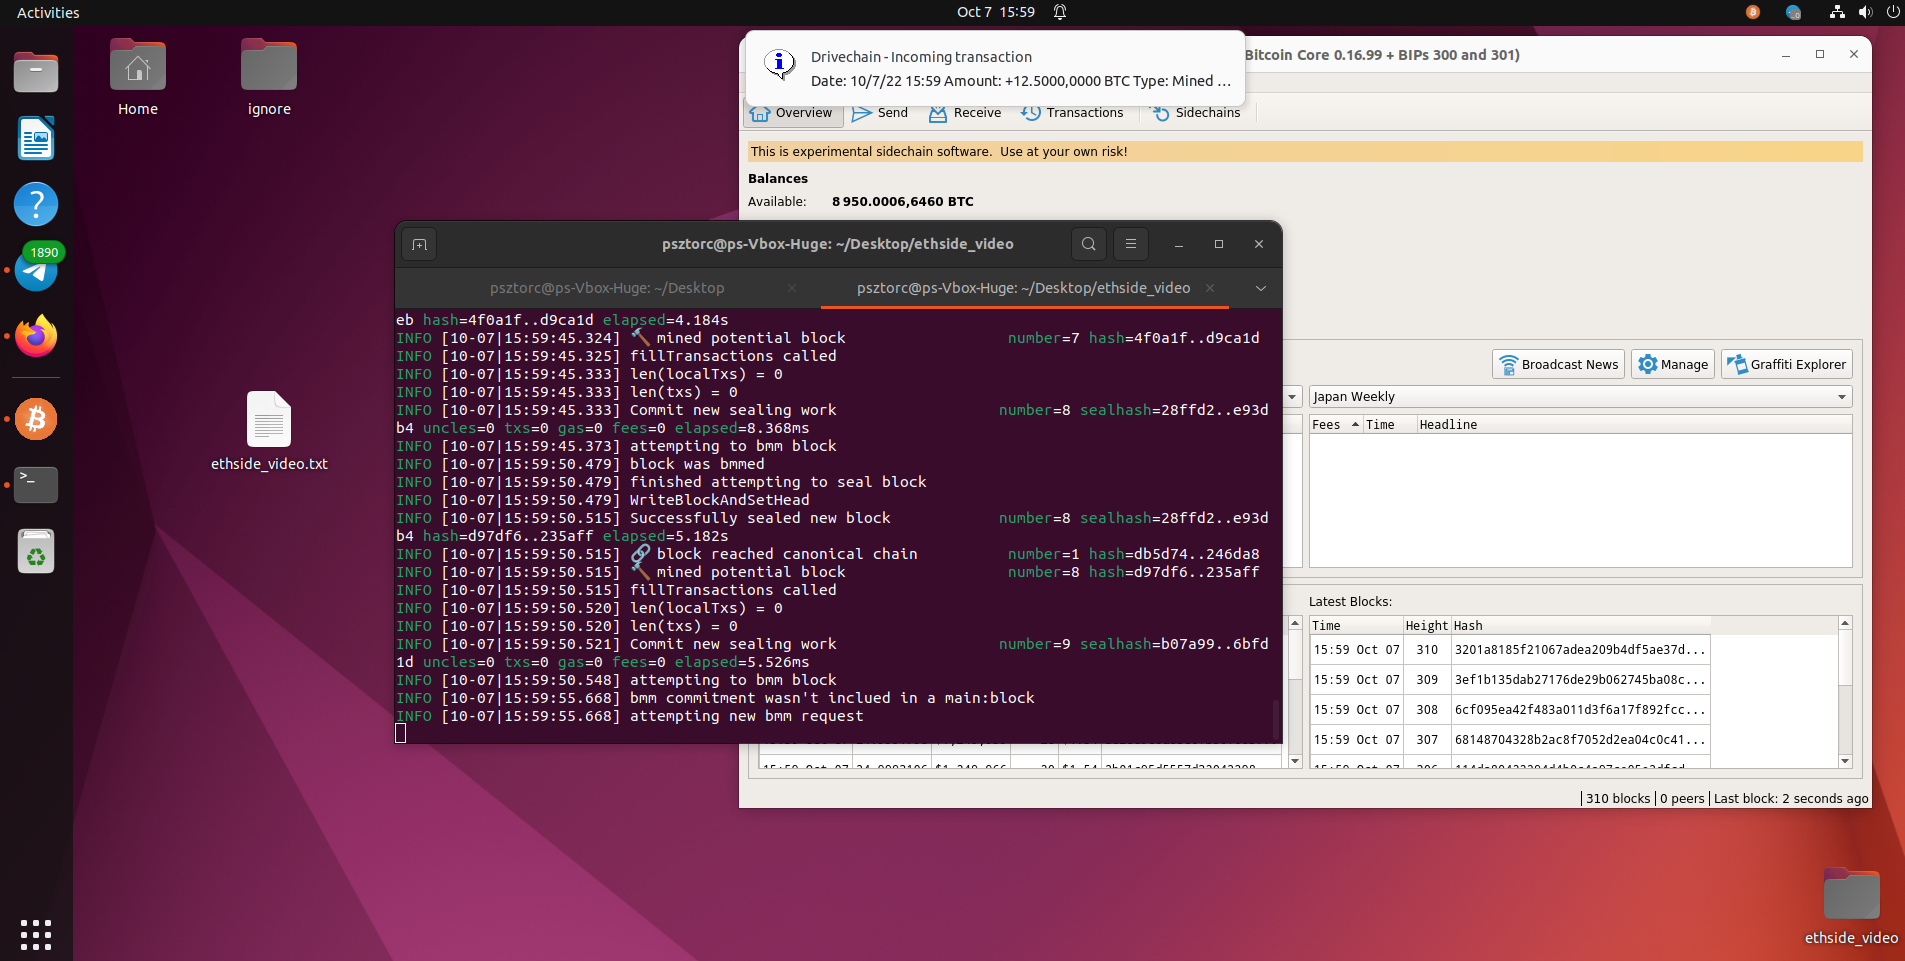
Task: Select block 308 in Latest Blocks
Action: (1510, 710)
